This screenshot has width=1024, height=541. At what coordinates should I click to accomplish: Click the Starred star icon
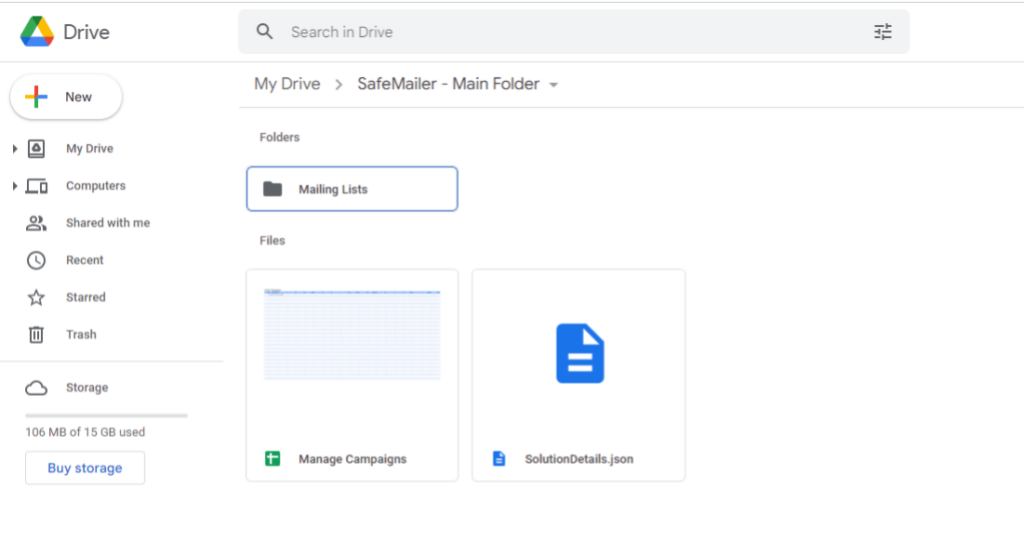(x=36, y=298)
